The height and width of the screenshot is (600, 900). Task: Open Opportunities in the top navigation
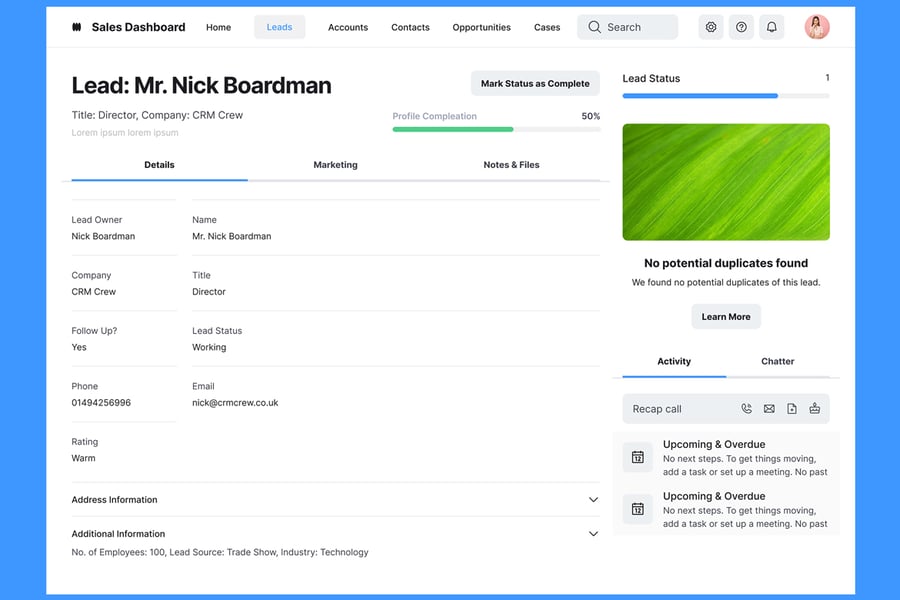point(481,28)
